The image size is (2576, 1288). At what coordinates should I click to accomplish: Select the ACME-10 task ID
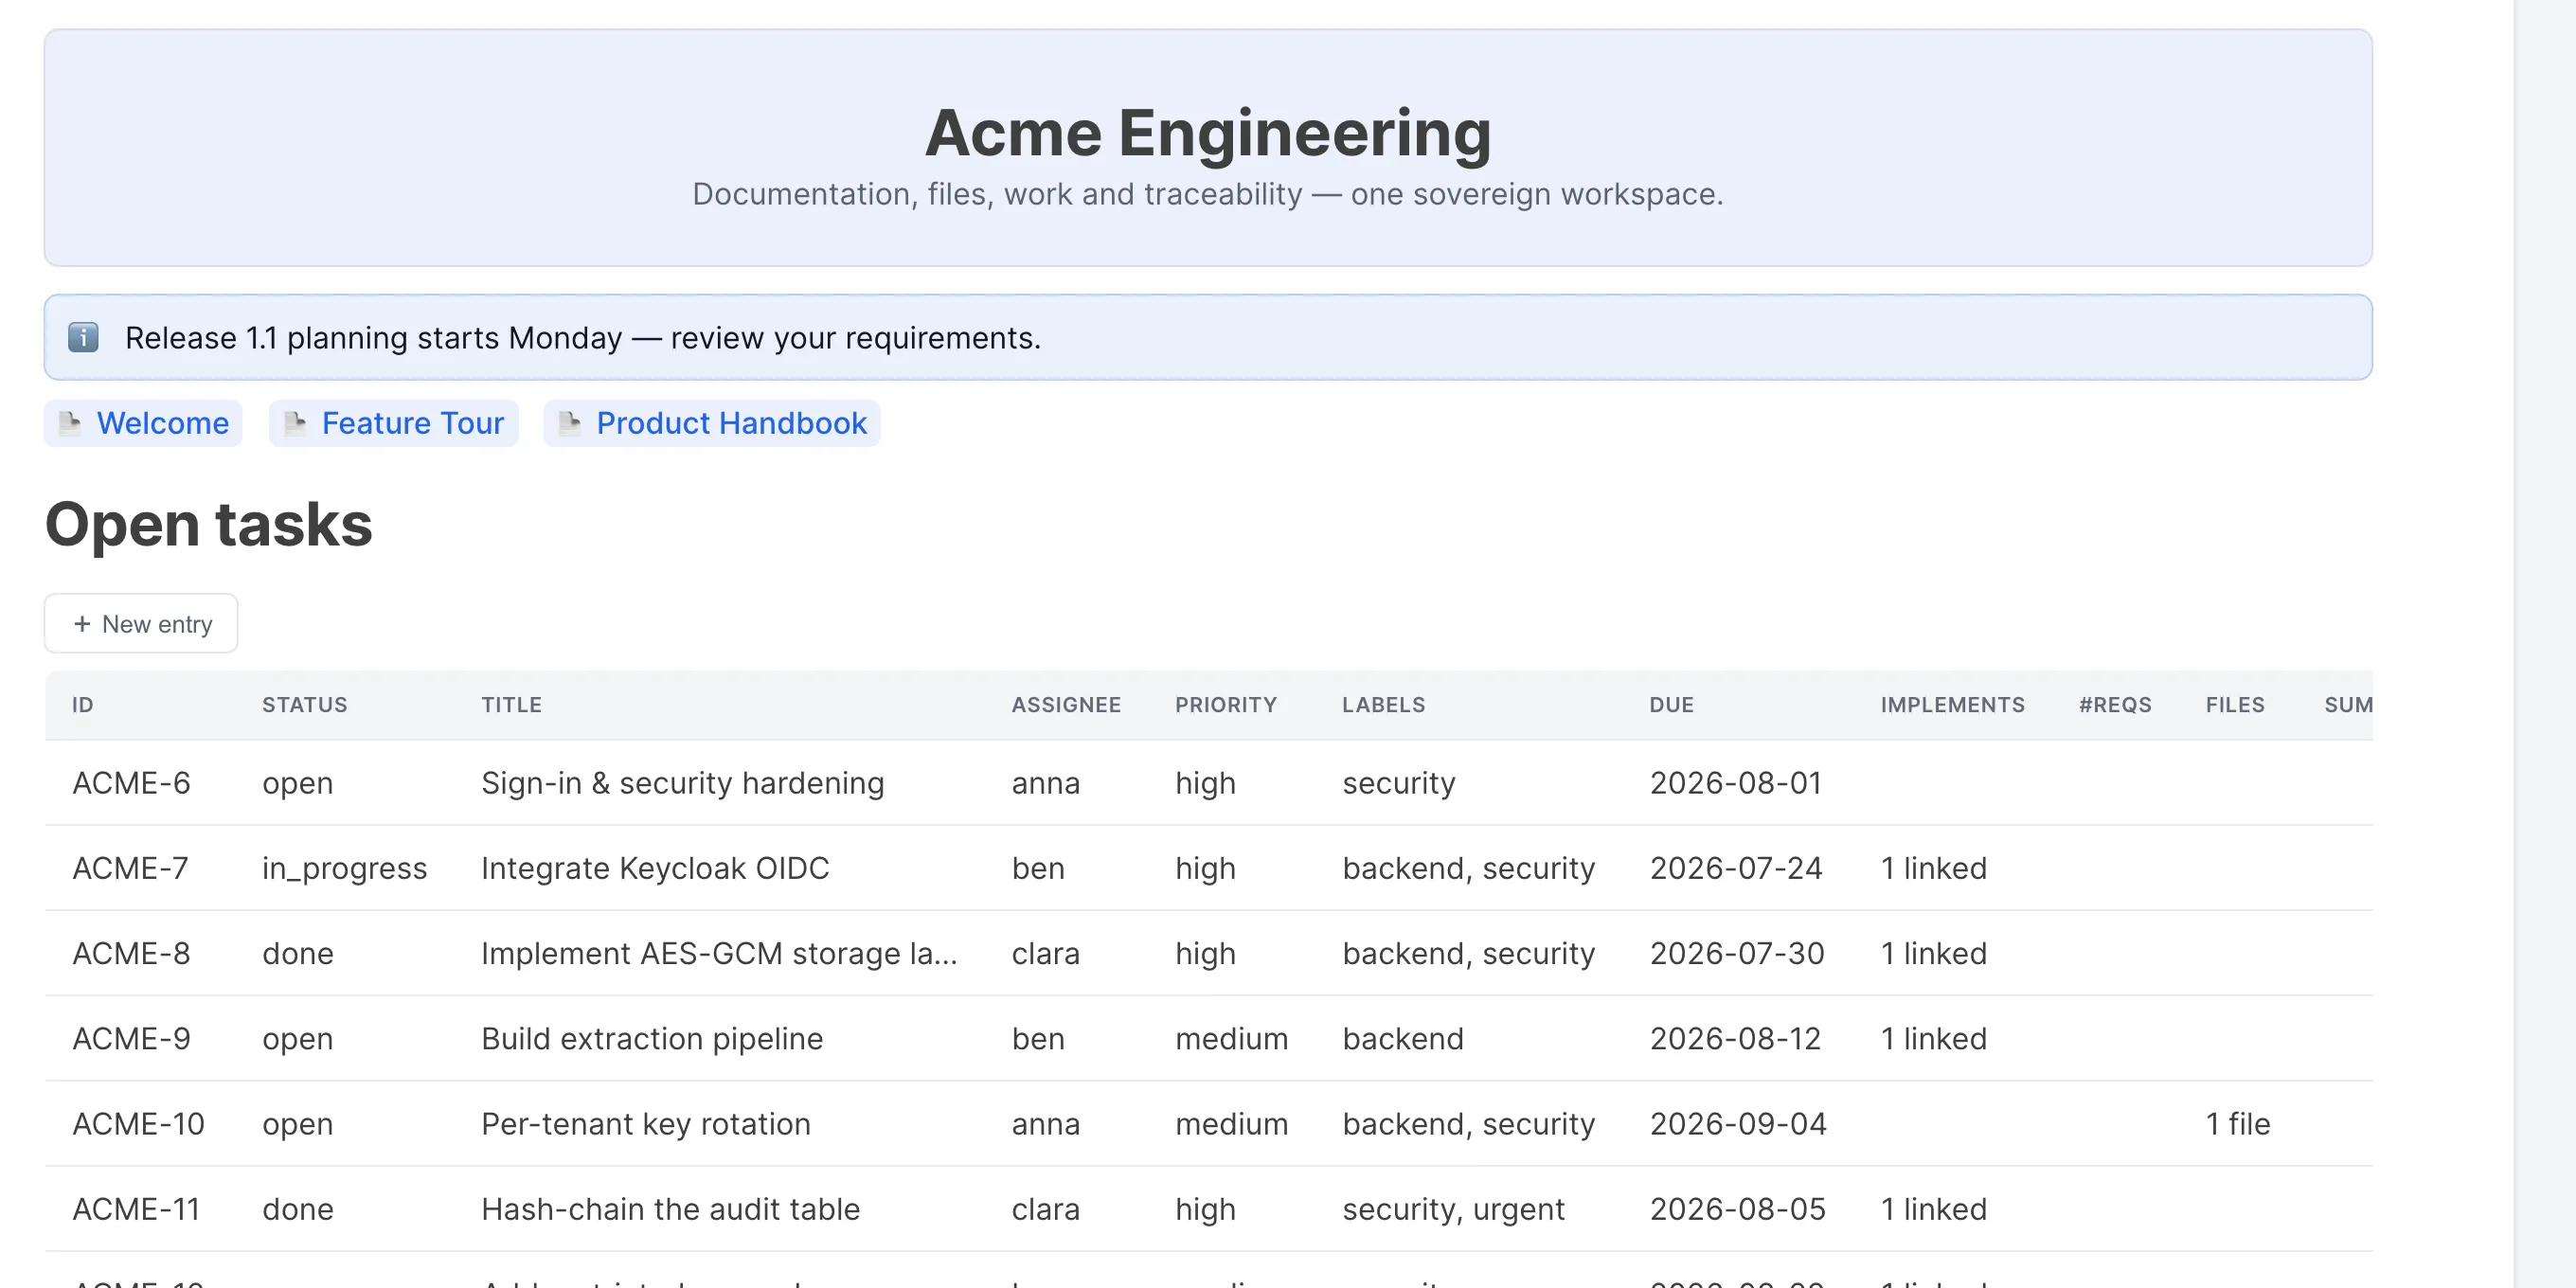pyautogui.click(x=138, y=1123)
